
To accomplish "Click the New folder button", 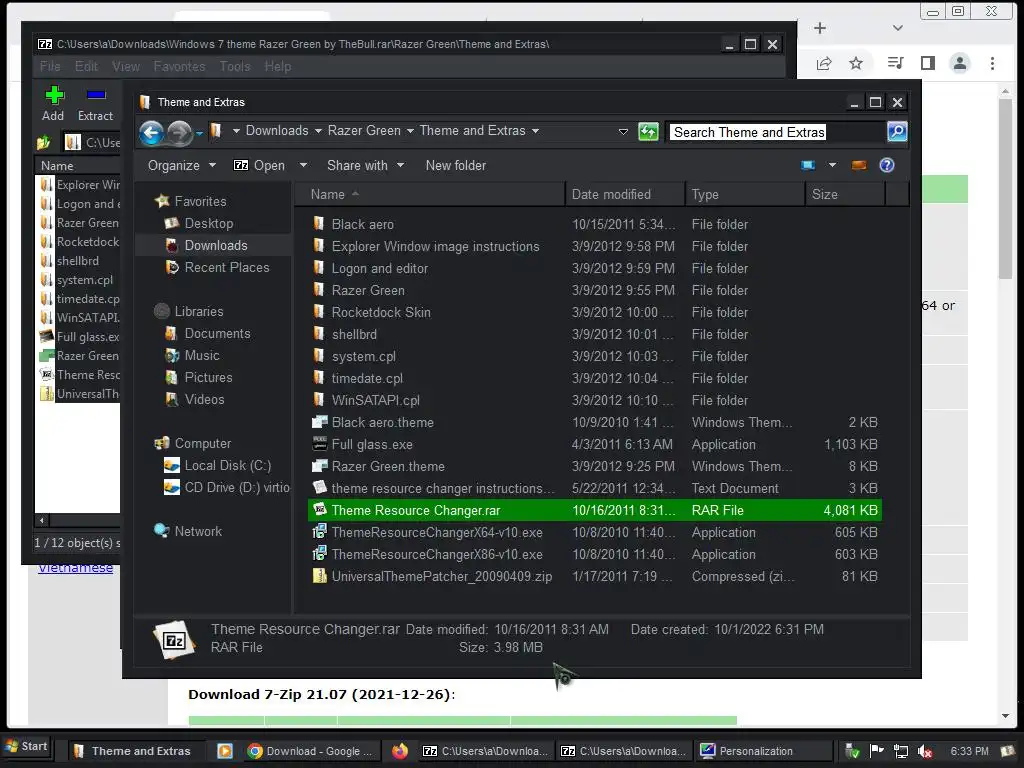I will [456, 165].
